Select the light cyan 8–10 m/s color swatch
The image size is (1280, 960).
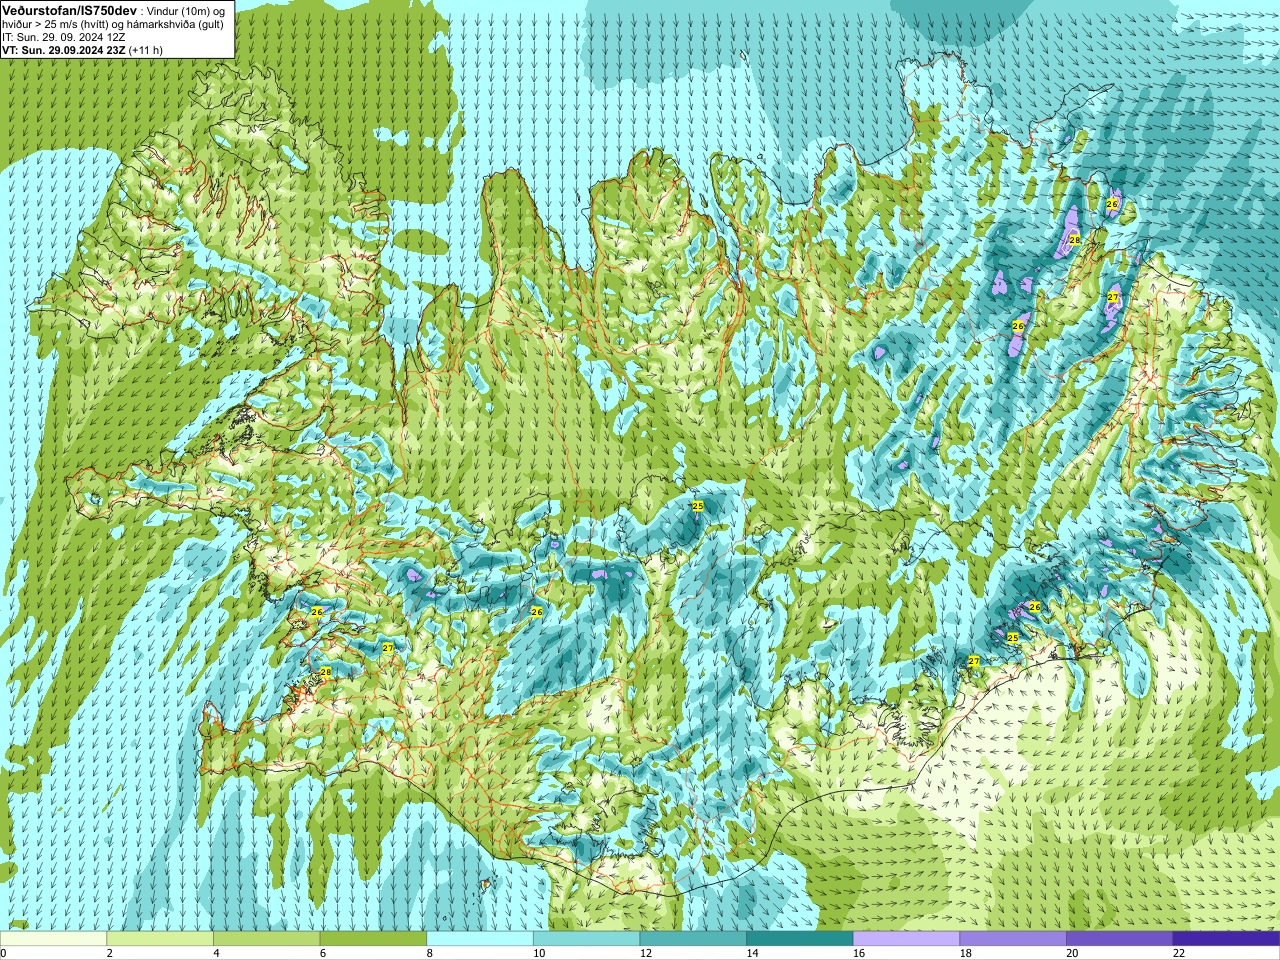point(480,939)
